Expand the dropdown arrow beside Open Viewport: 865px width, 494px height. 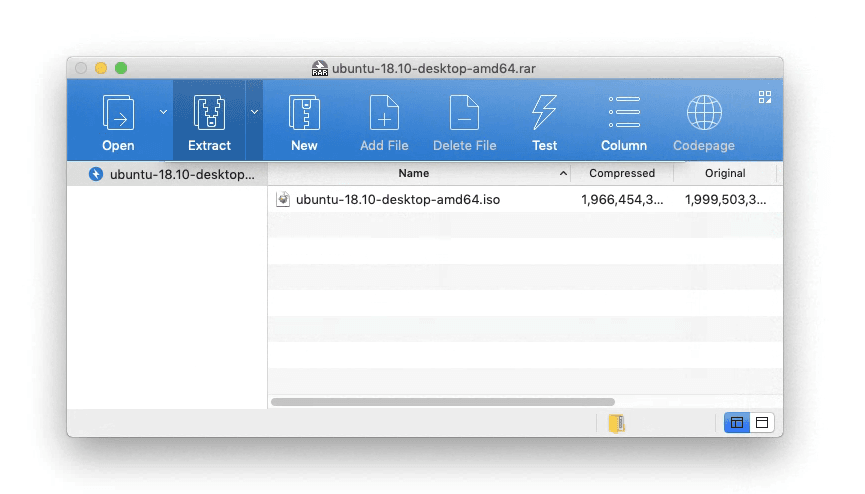tap(163, 112)
